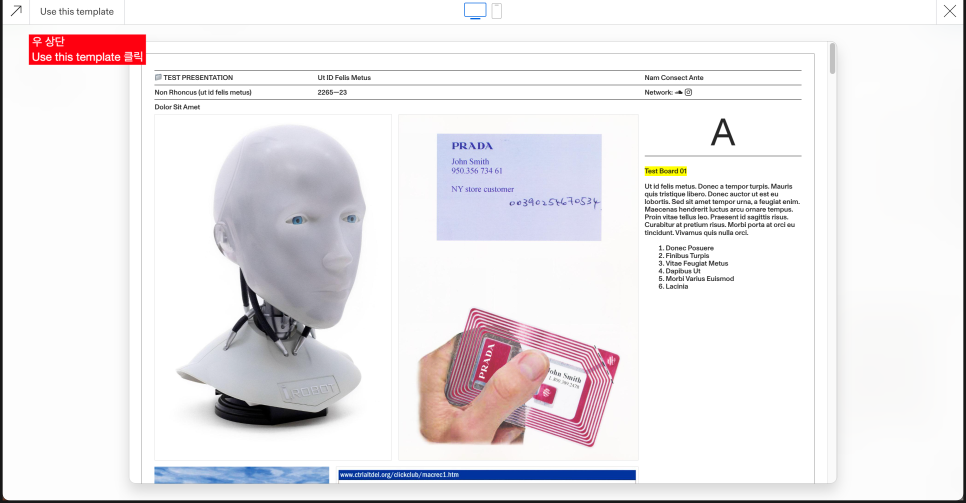966x503 pixels.
Task: Click the 2265—23 text
Action: pos(332,92)
